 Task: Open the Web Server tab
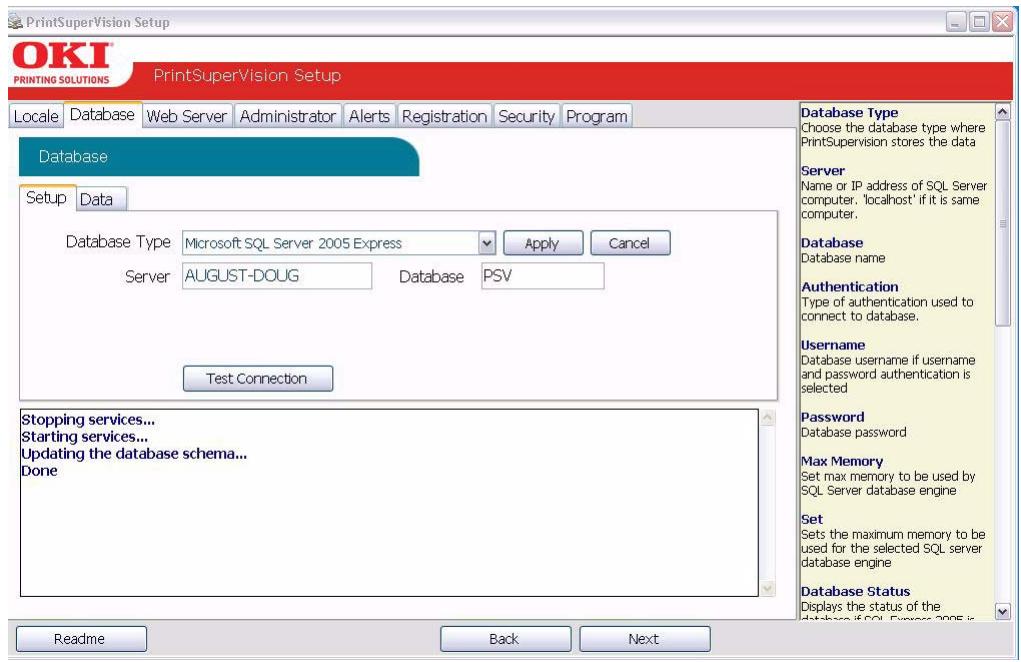186,116
